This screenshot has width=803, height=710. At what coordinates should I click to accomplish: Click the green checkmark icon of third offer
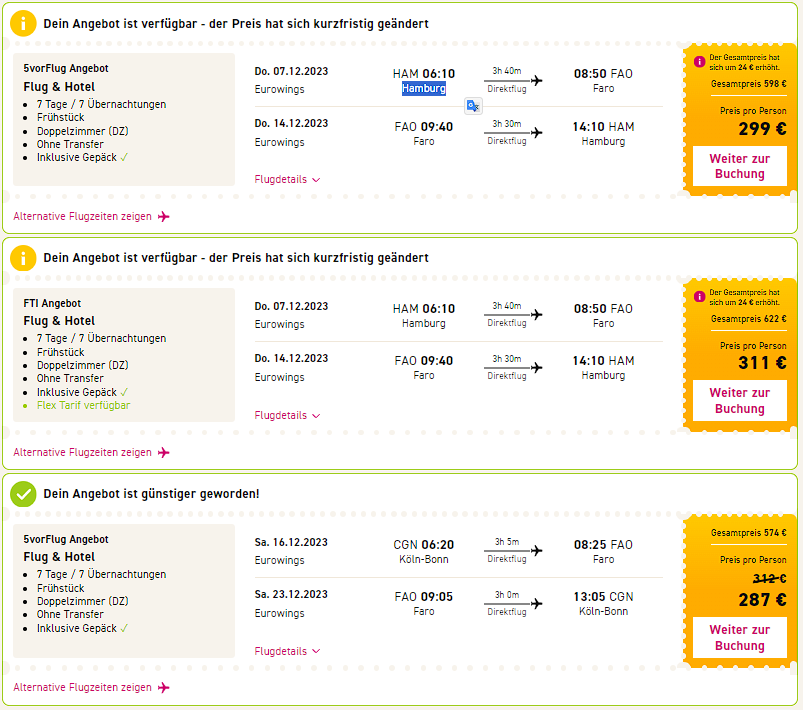23,493
